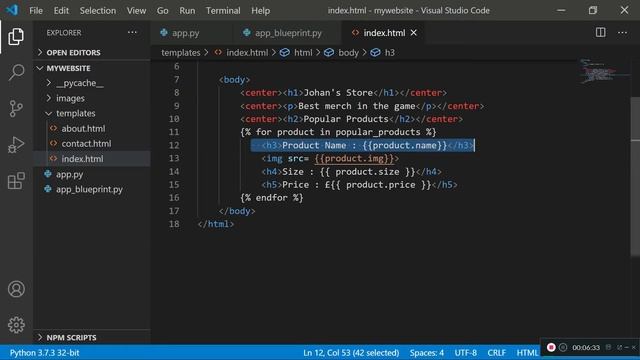This screenshot has width=640, height=360.
Task: Click the html symbol icon in breadcrumbs
Action: tap(285, 53)
